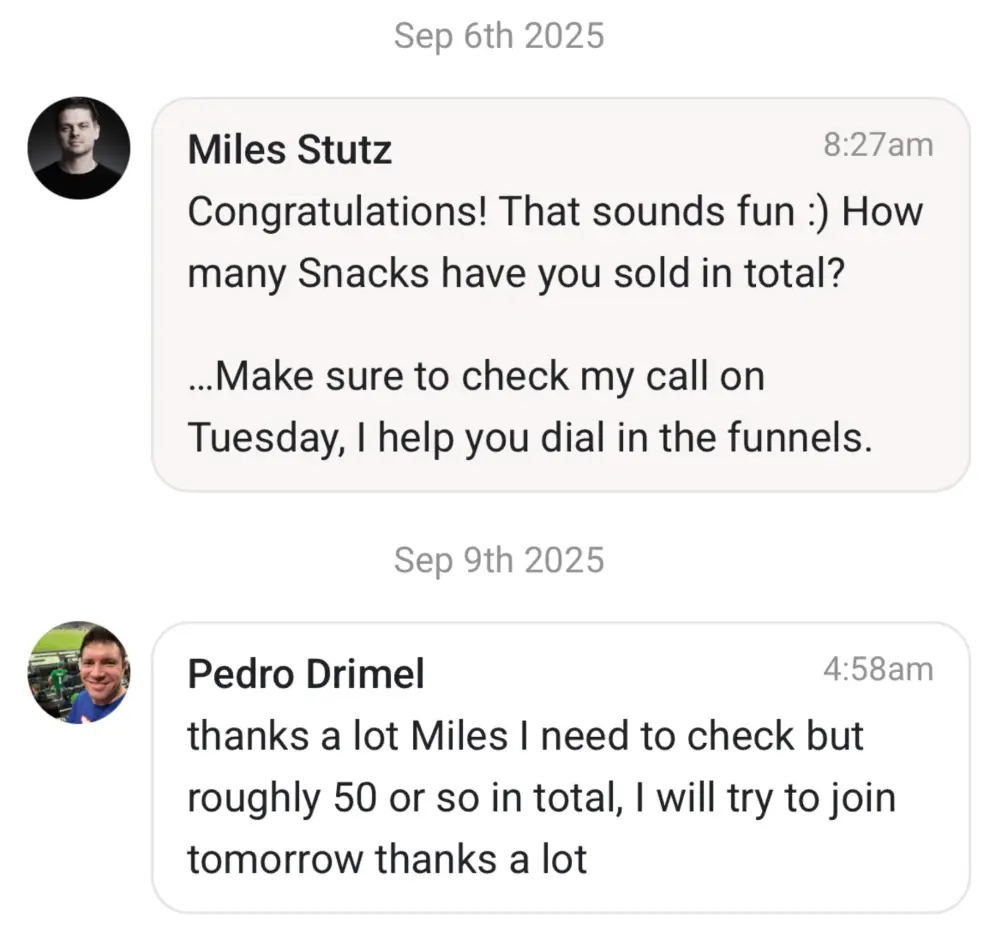Select the Pedro Drimel sender name
Screen dimensions: 1000x936
click(306, 675)
